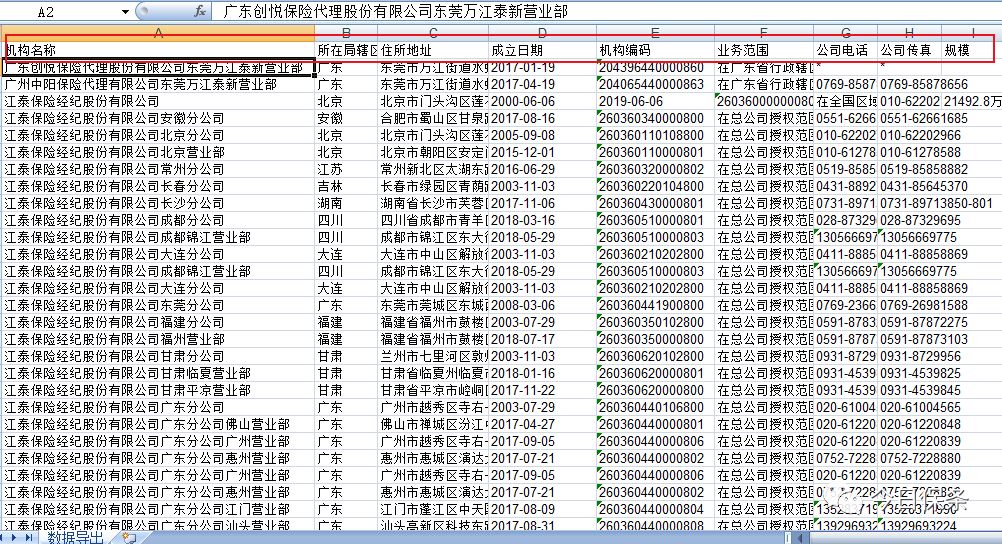1002x544 pixels.
Task: Select the 公司电话 header cell
Action: [x=845, y=51]
